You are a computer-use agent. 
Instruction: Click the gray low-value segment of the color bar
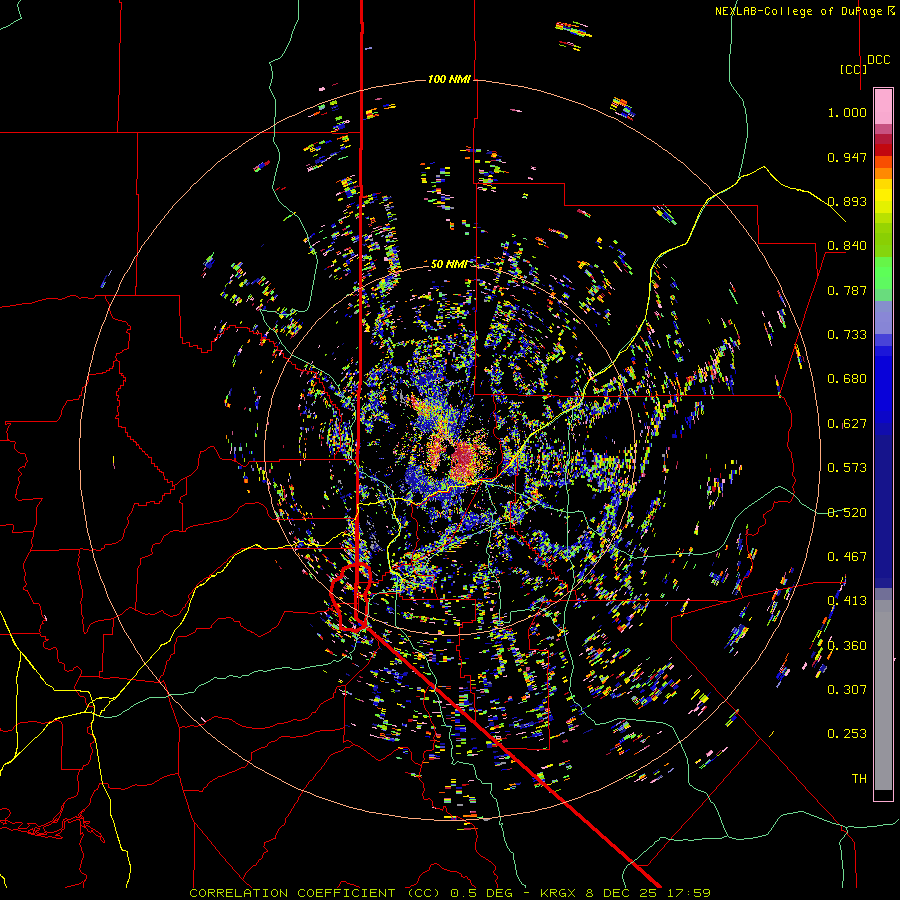point(883,695)
